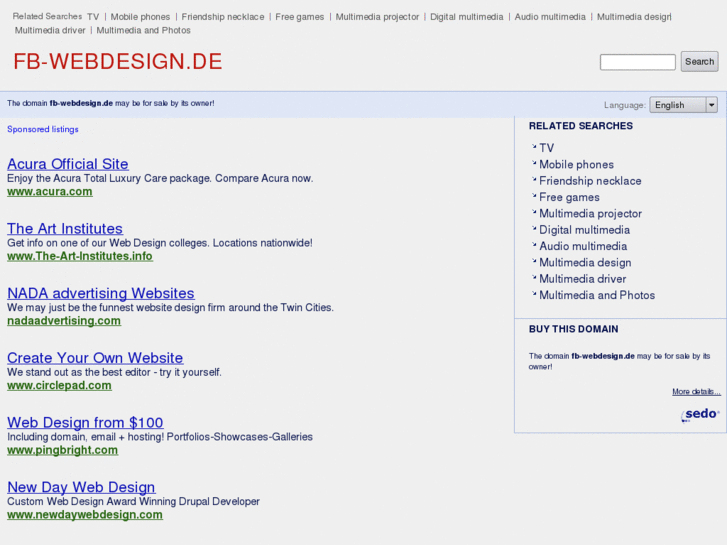Click the Sponsored listings label

click(43, 129)
